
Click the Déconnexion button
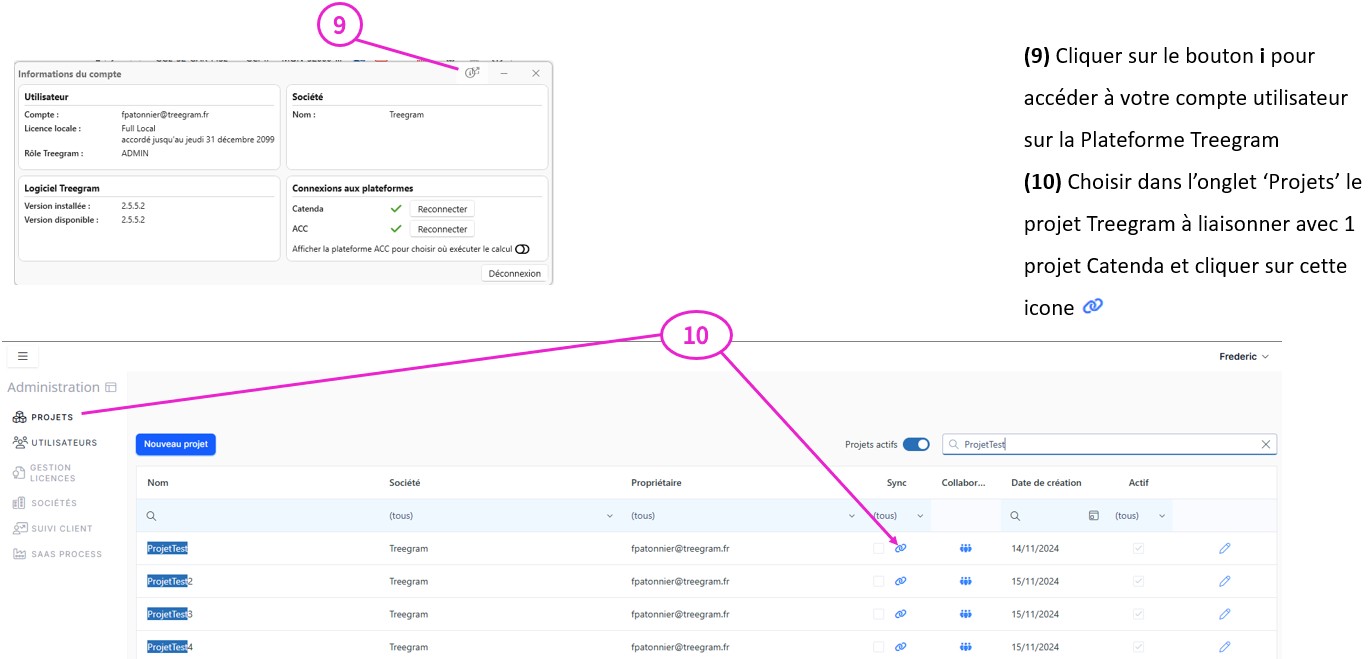(x=514, y=273)
